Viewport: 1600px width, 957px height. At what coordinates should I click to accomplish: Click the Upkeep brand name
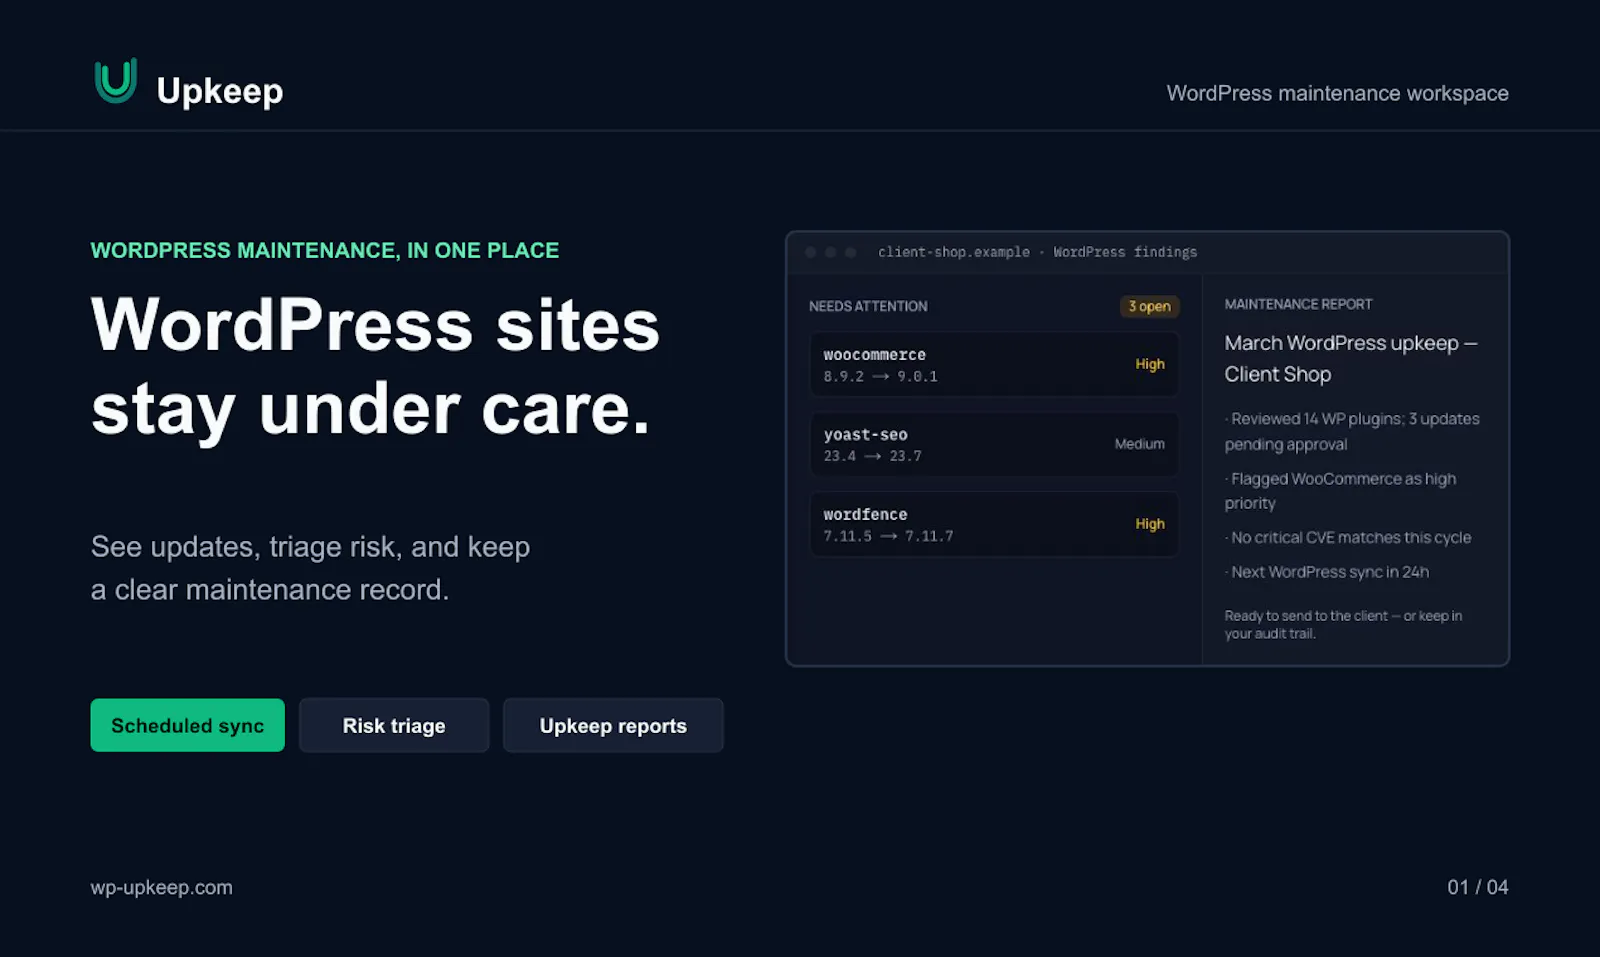(220, 92)
